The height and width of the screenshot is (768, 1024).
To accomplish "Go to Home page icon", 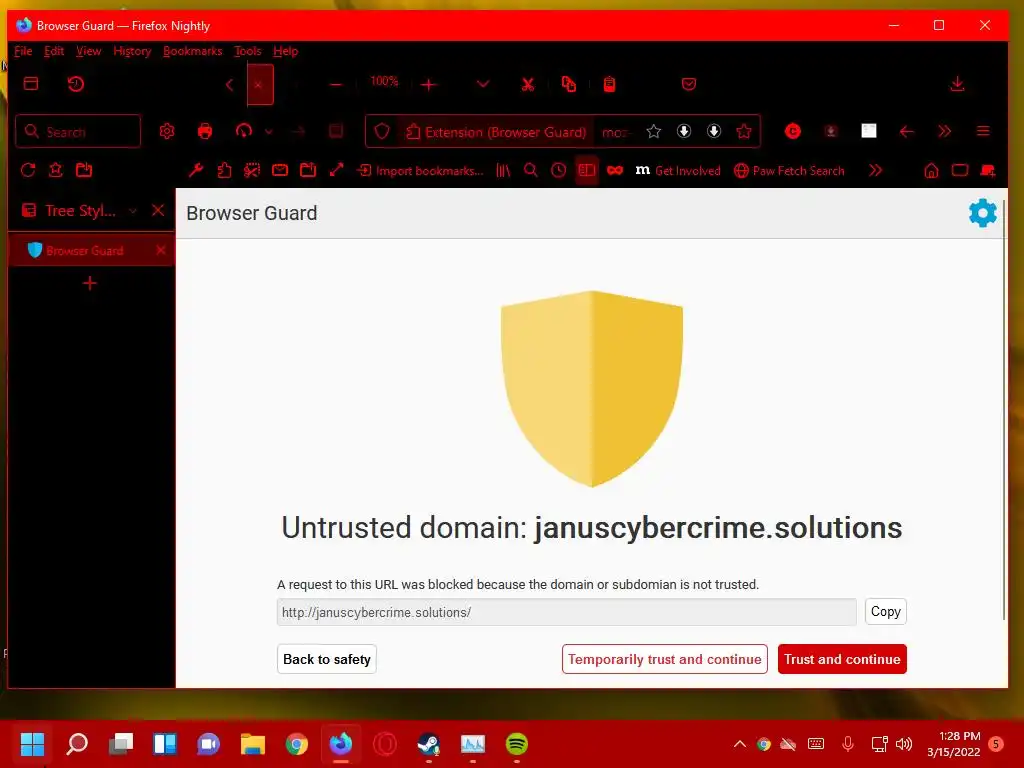I will (931, 170).
